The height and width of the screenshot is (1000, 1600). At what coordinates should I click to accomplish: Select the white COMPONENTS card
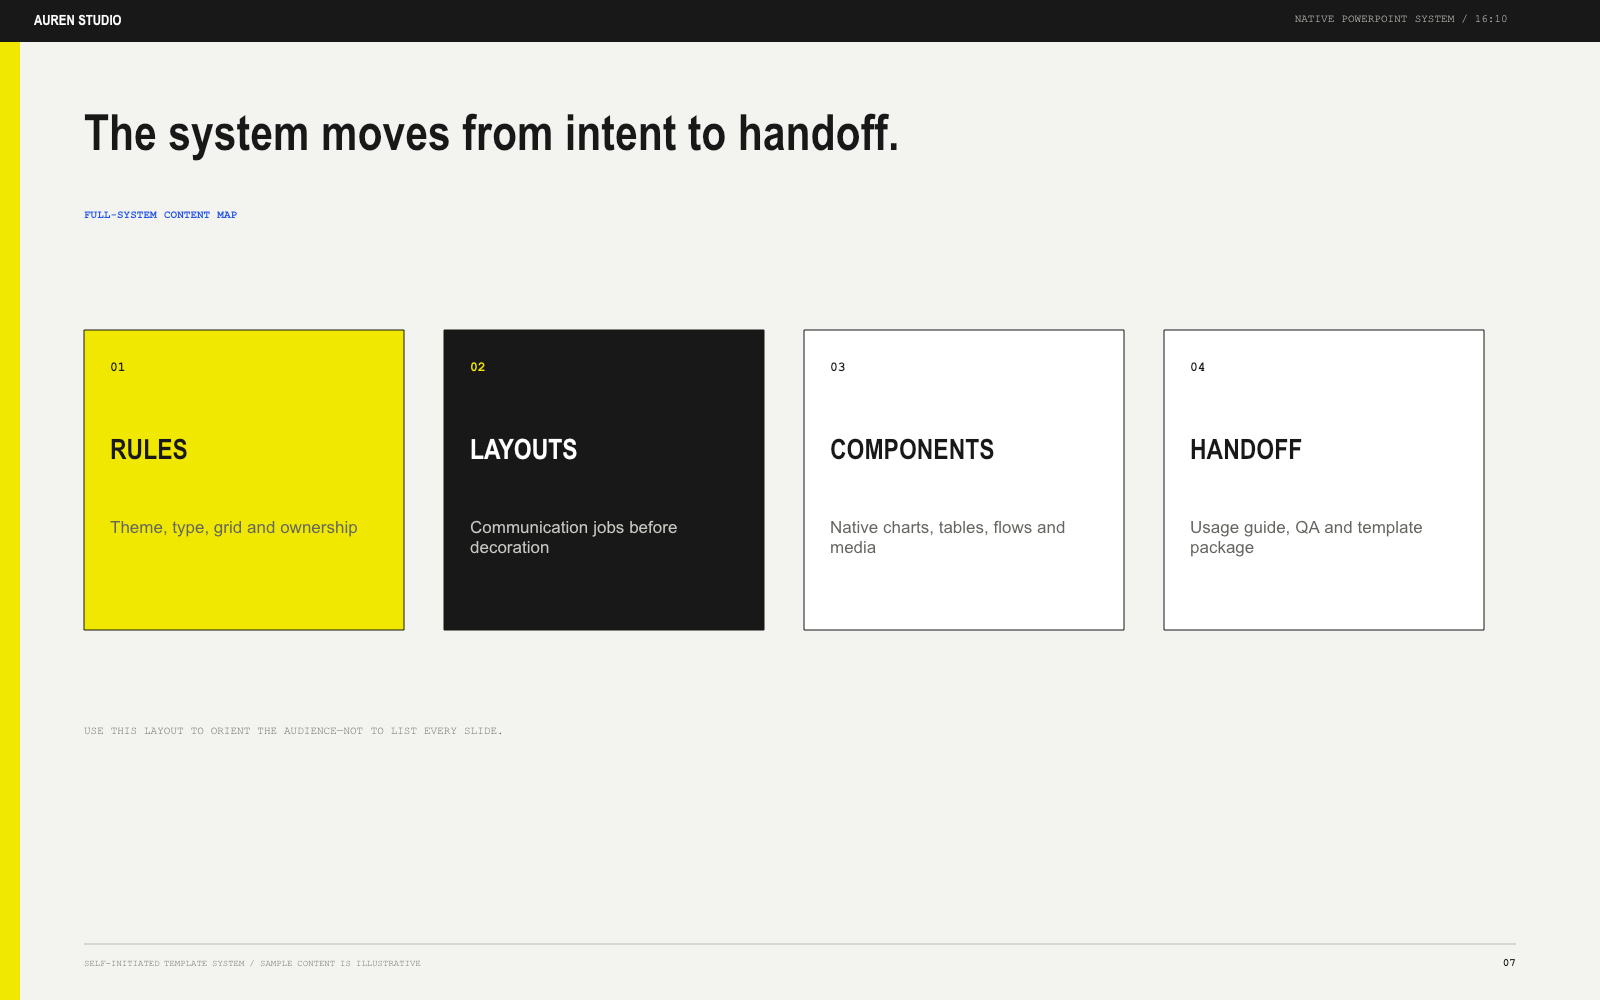(964, 480)
